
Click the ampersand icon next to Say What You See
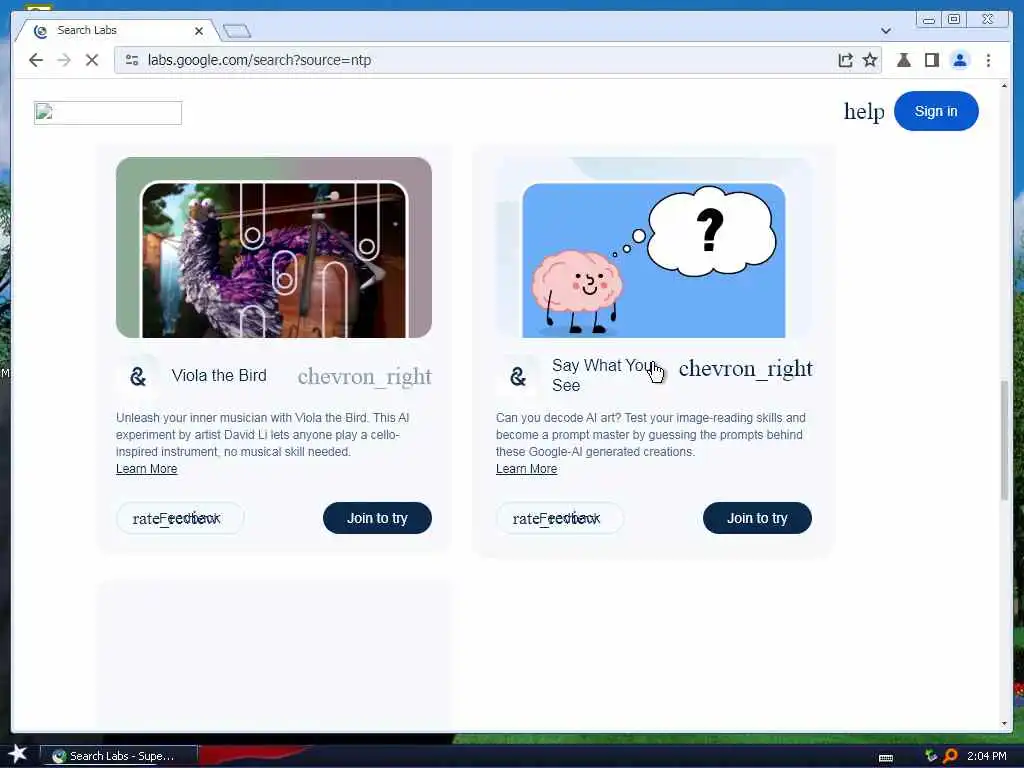pyautogui.click(x=517, y=376)
